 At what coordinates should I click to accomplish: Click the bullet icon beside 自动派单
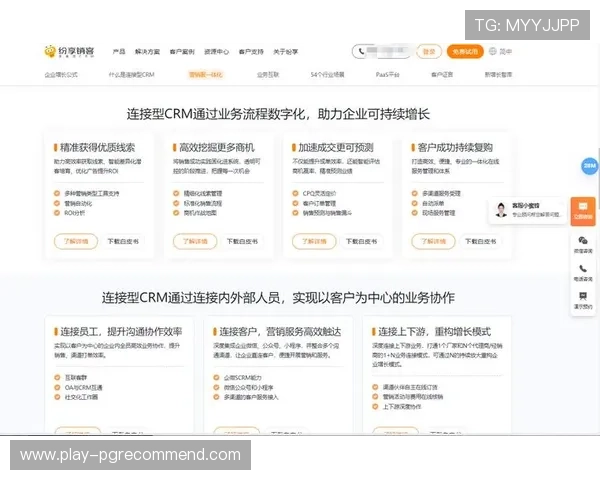pos(414,203)
